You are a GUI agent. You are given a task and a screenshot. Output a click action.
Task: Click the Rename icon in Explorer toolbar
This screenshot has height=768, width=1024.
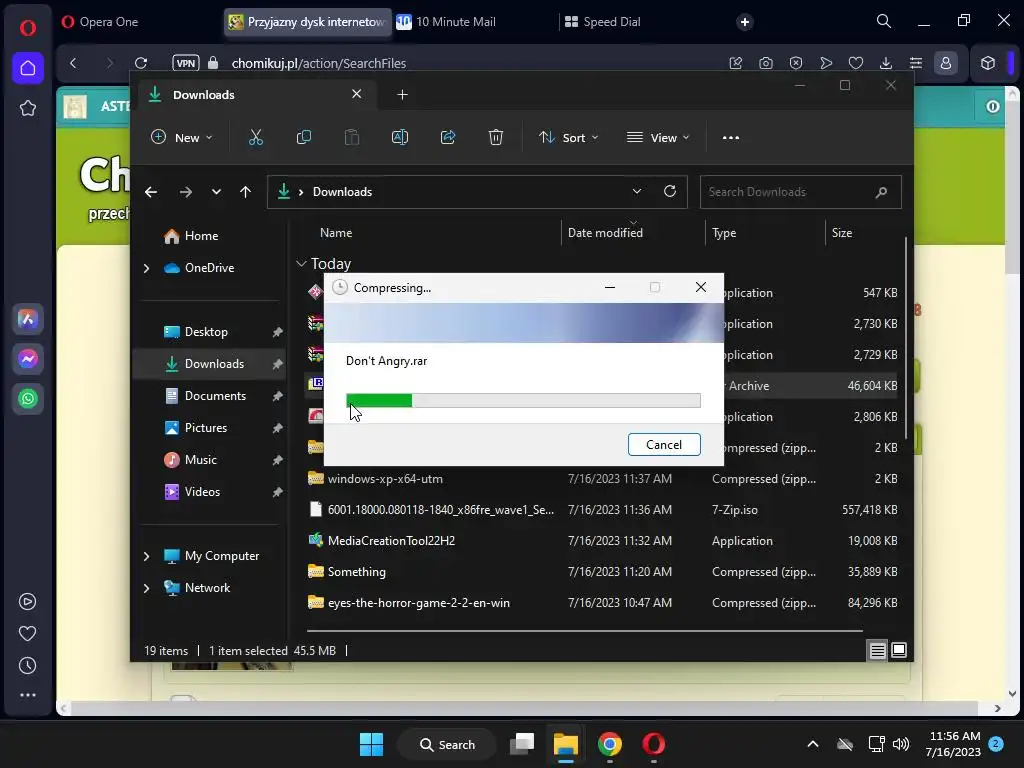[x=400, y=138]
